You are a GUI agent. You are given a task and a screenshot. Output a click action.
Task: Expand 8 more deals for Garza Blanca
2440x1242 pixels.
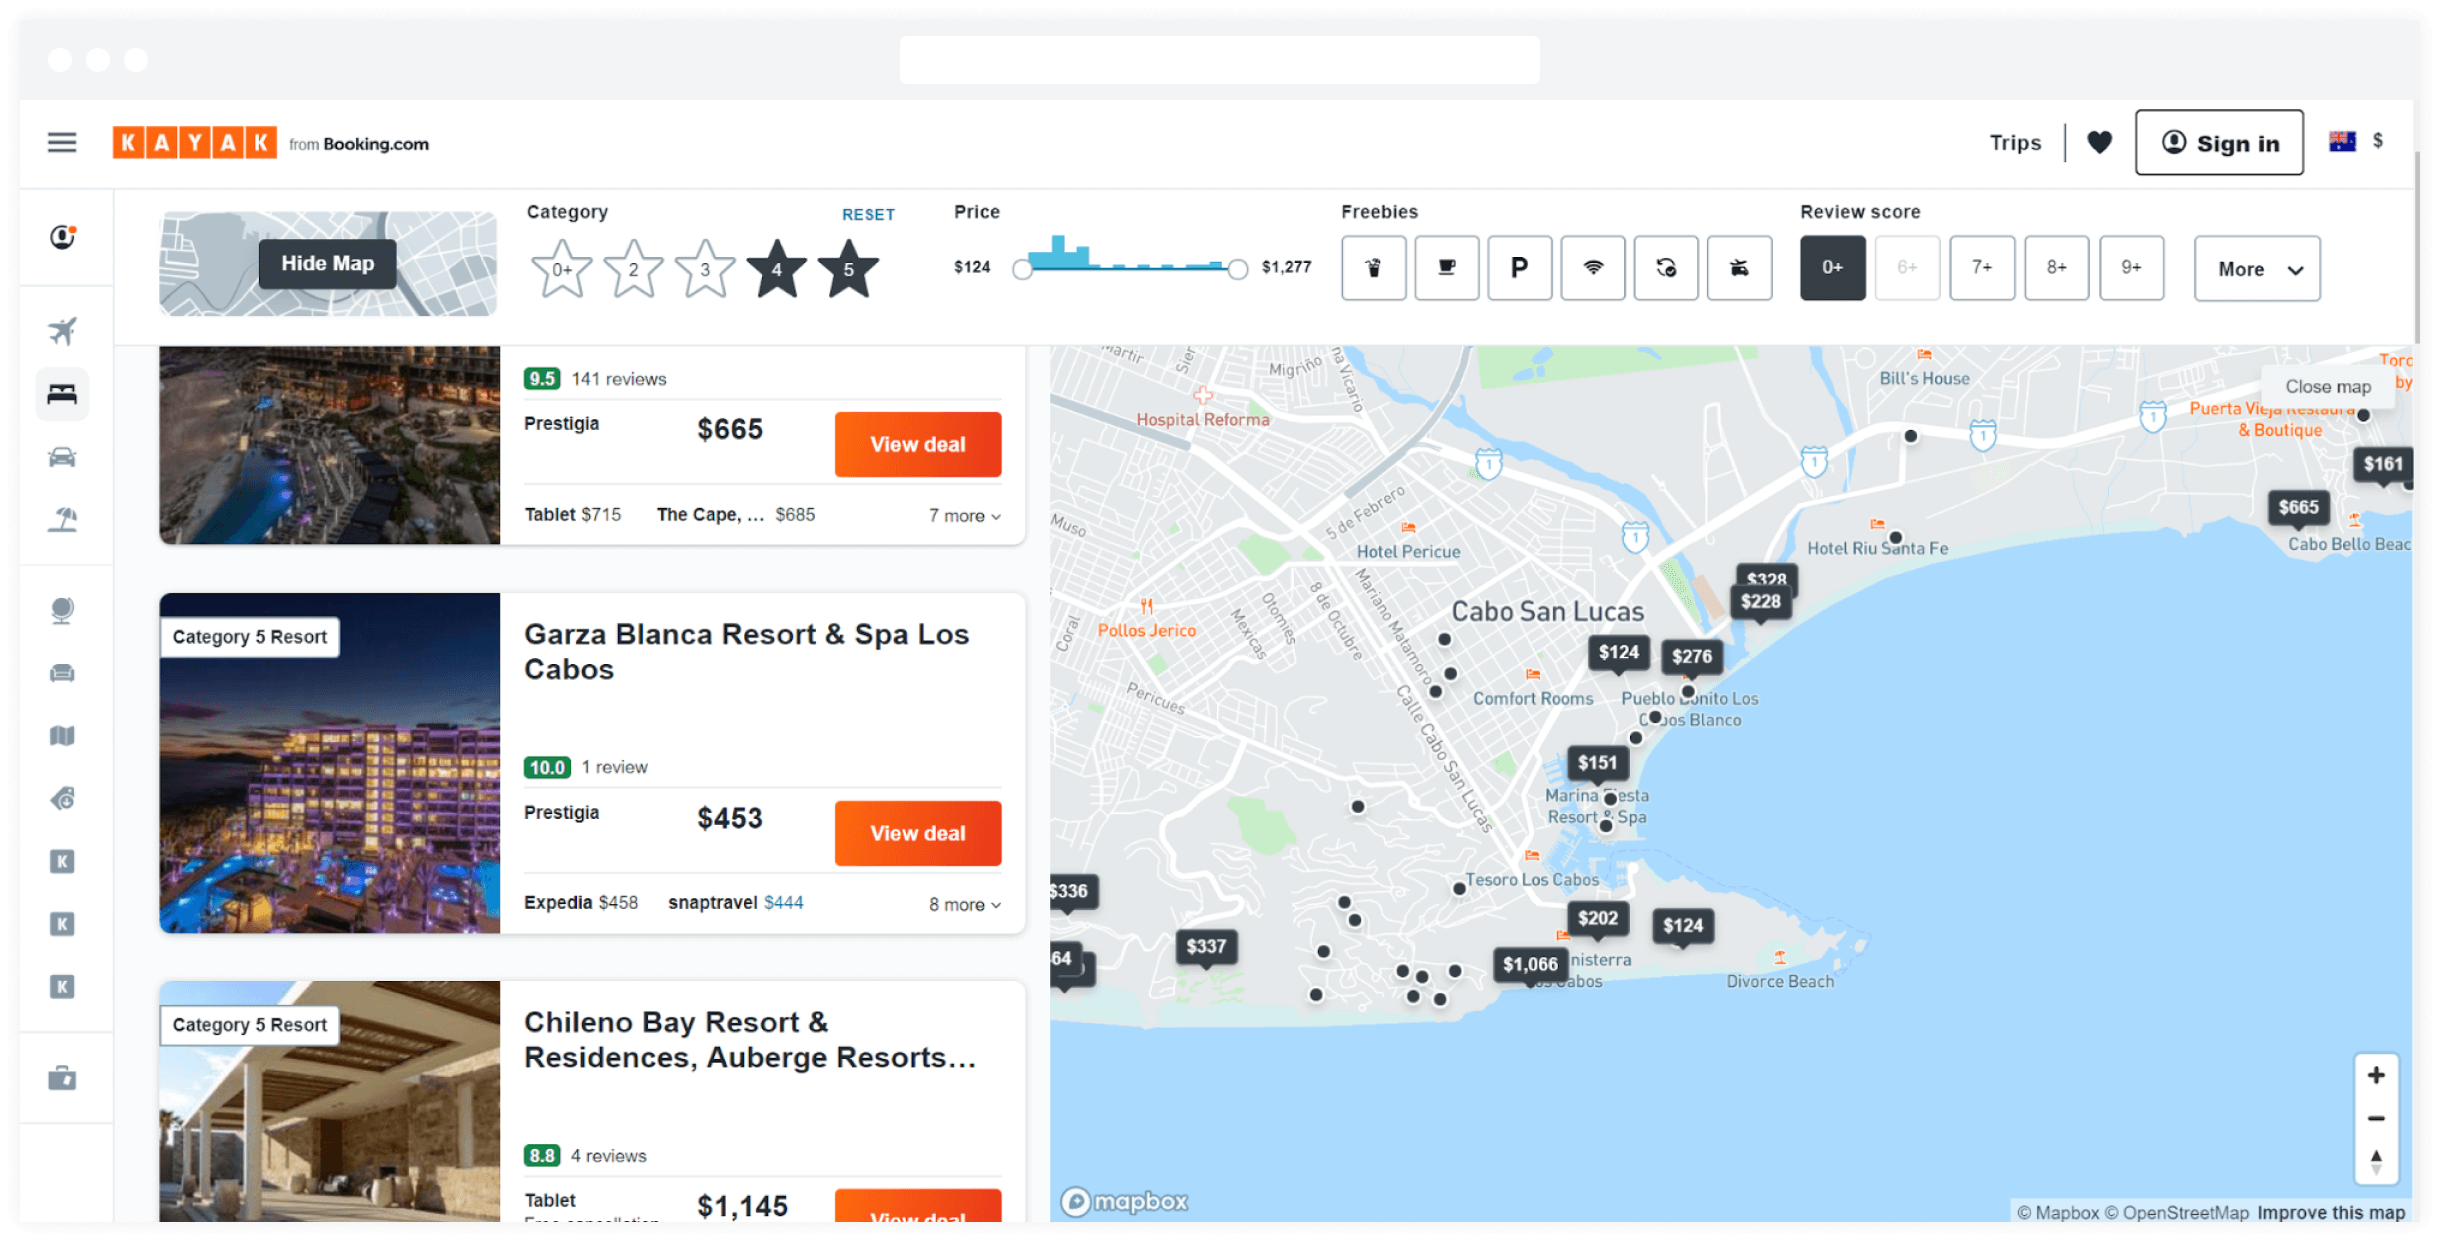(964, 904)
